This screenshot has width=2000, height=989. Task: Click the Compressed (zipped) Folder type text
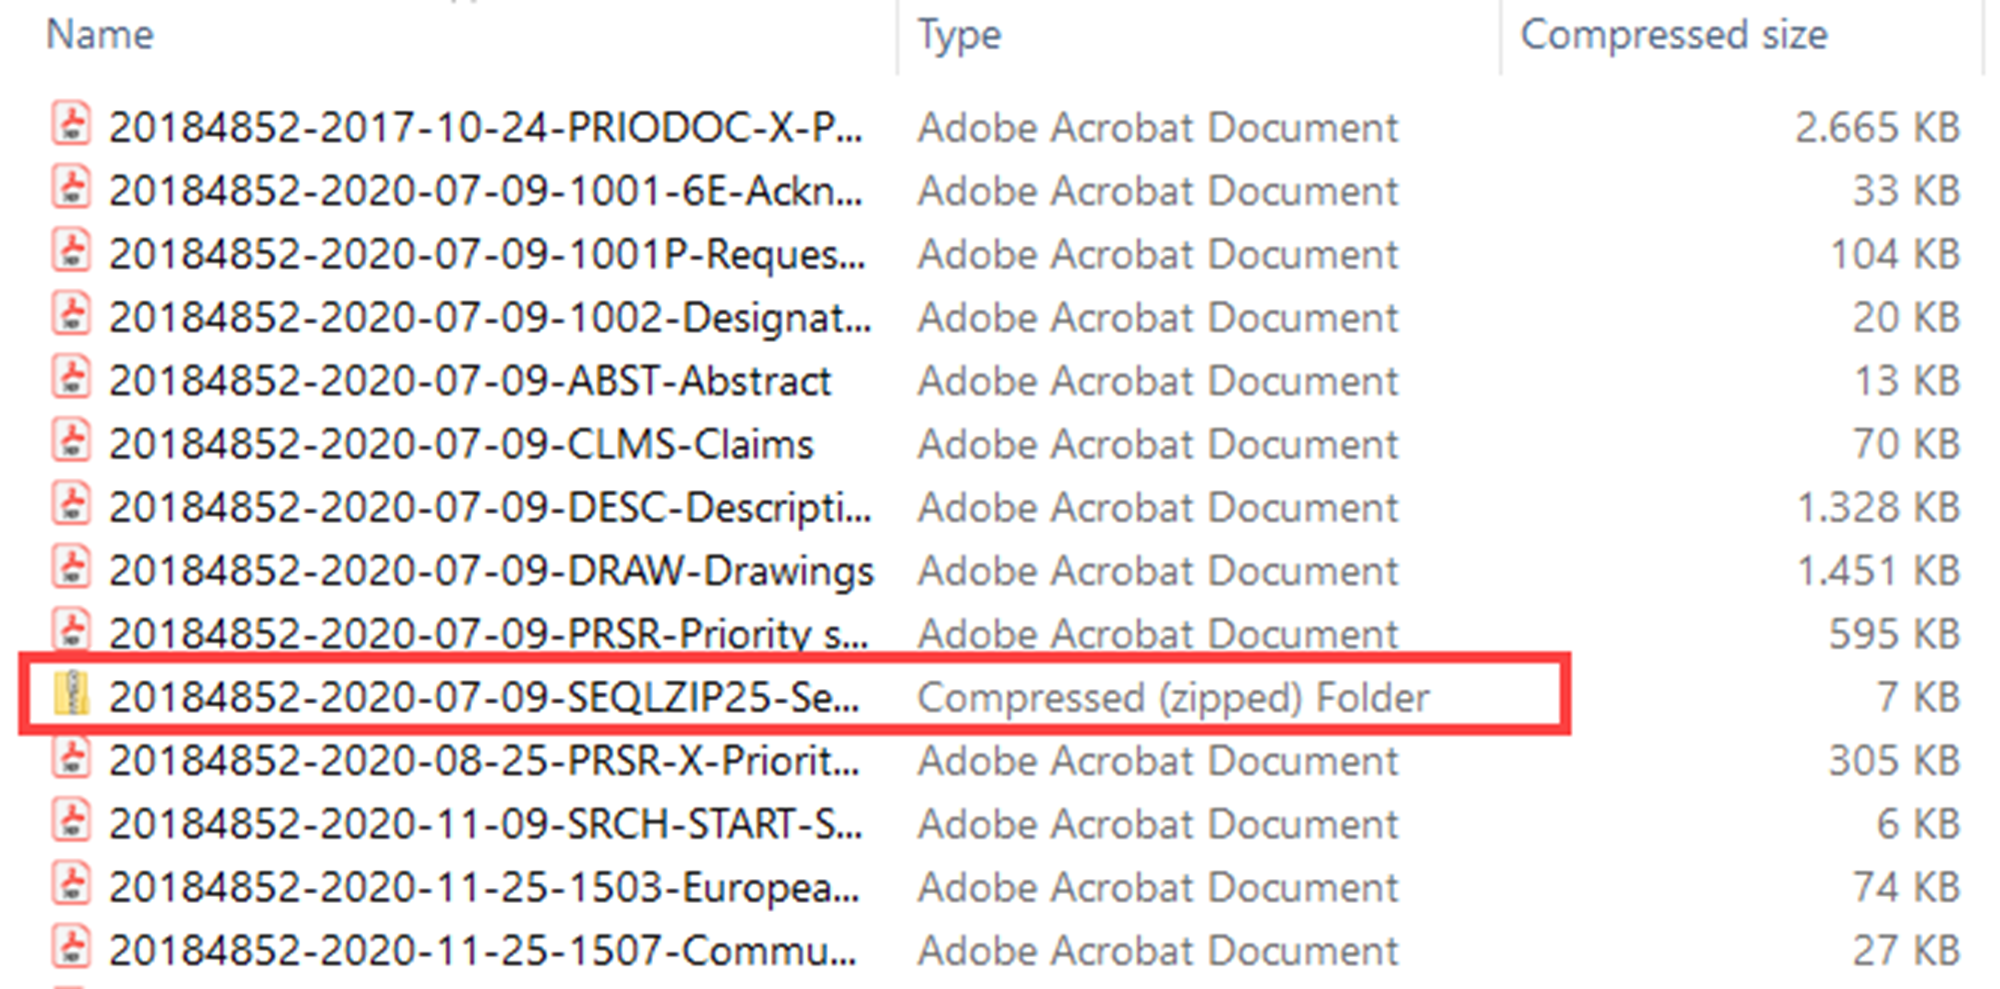click(x=1173, y=697)
